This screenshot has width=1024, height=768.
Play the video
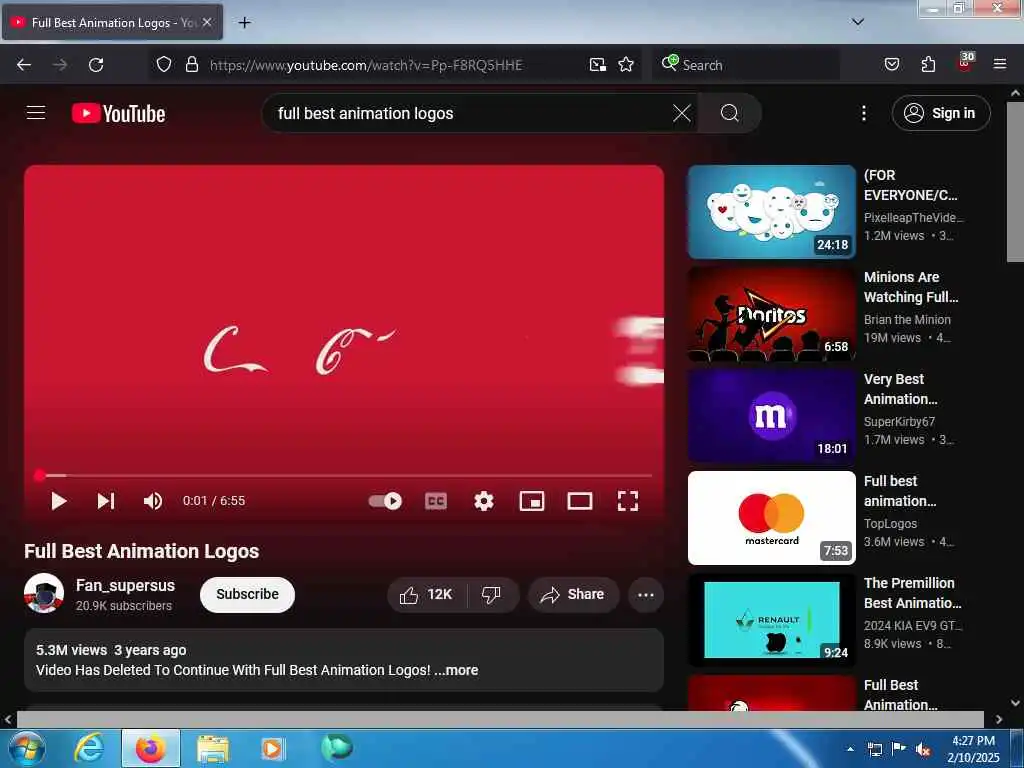(59, 501)
